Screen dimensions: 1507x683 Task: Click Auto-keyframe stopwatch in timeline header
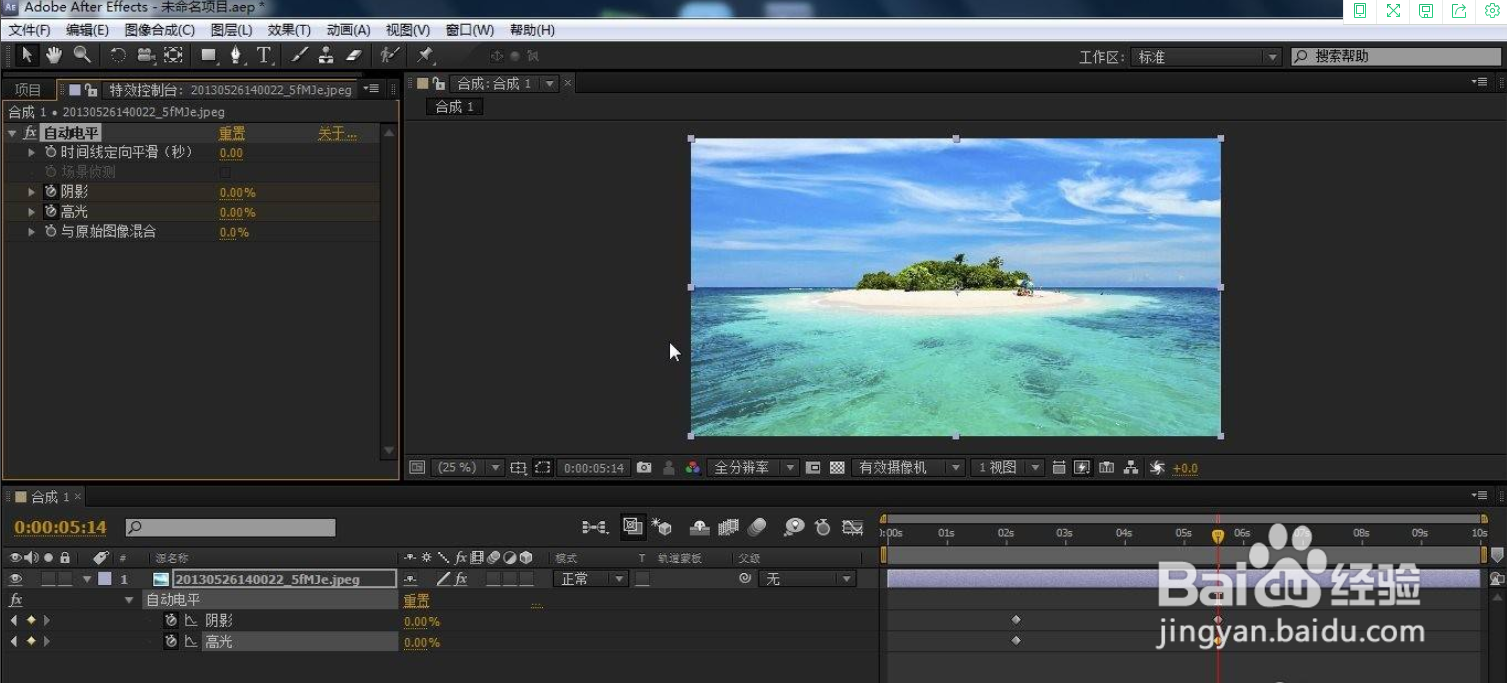point(823,527)
